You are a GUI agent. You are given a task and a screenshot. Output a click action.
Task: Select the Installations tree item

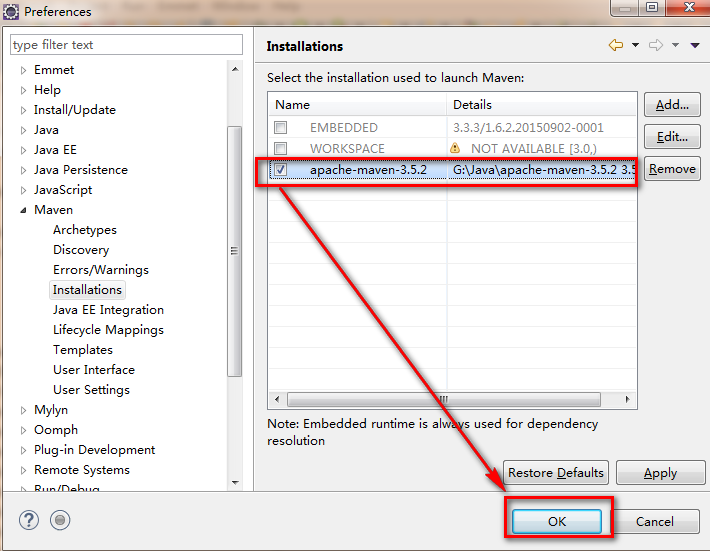coord(87,290)
